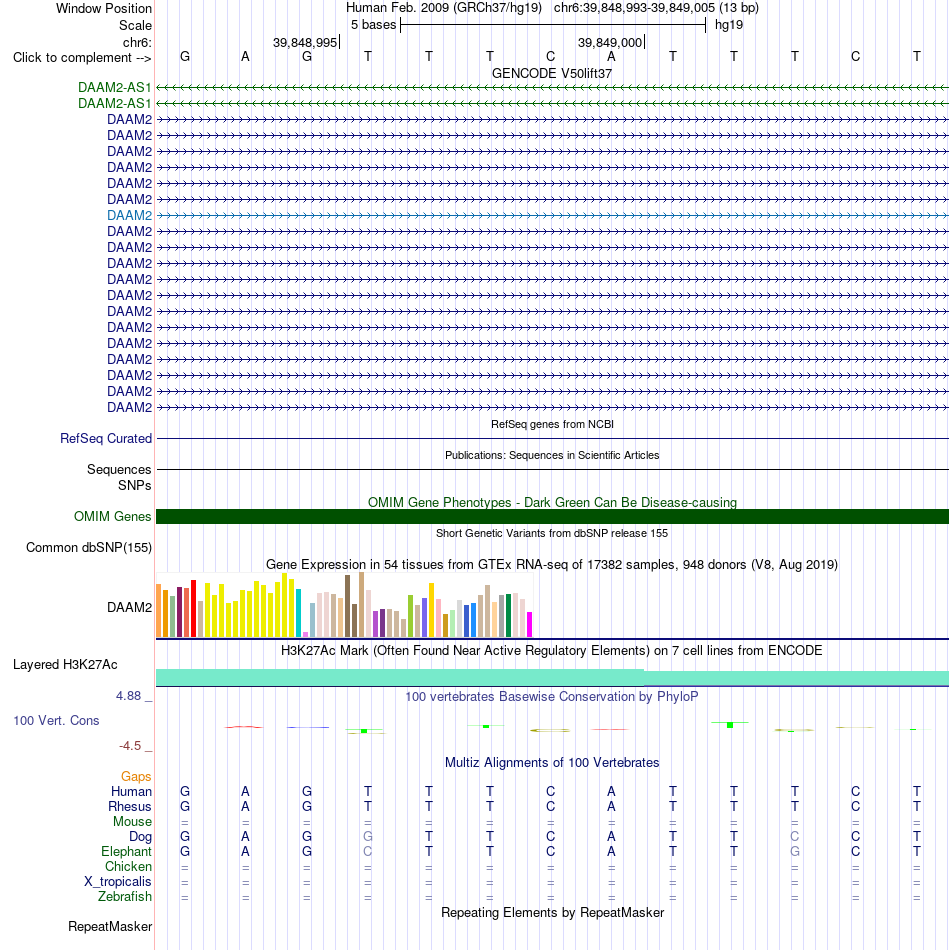Click the turquoise Layered H3K27Ac signal bar

pyautogui.click(x=552, y=677)
